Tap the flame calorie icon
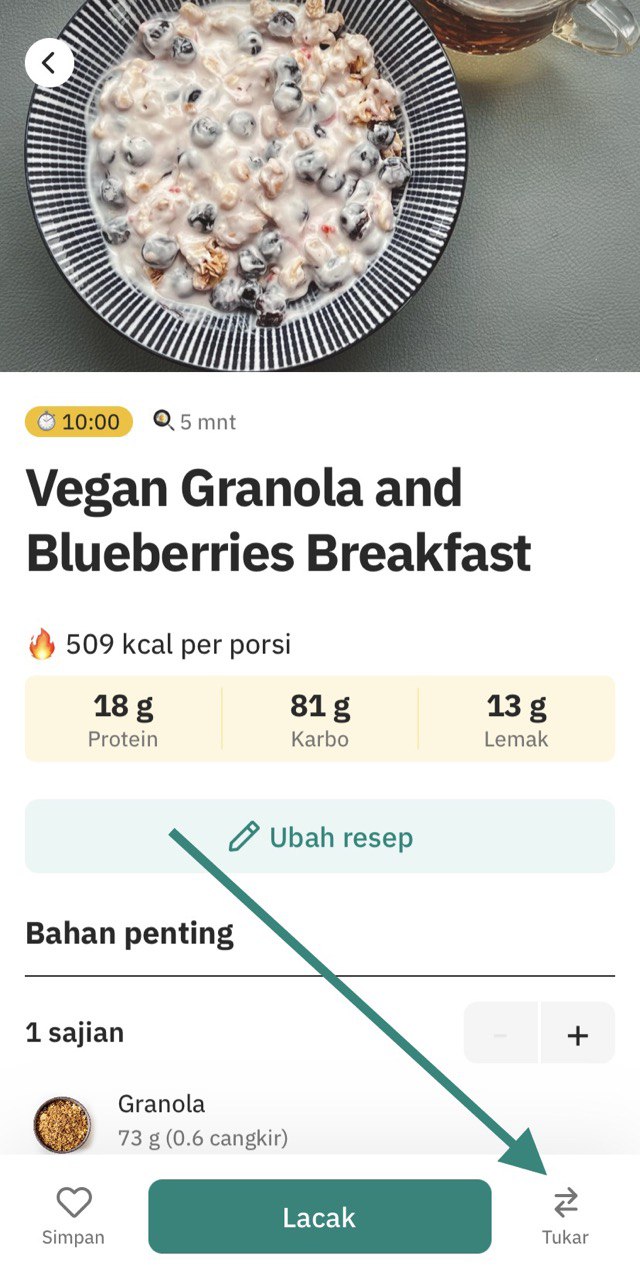The image size is (640, 1280). coord(42,644)
